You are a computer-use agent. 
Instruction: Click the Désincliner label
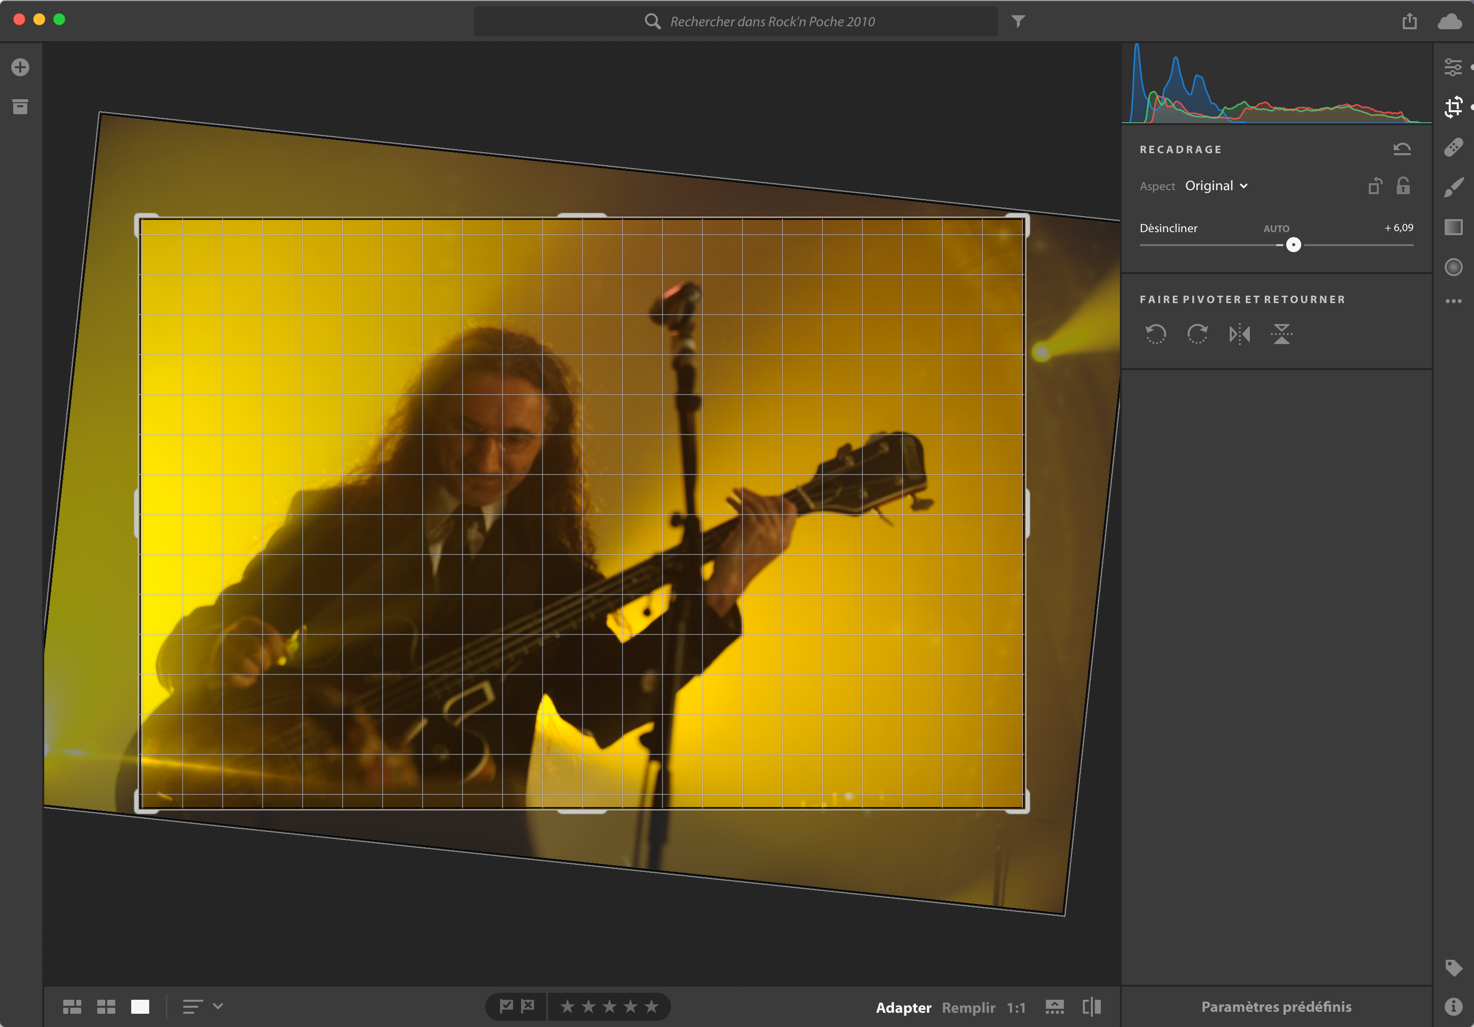tap(1168, 229)
